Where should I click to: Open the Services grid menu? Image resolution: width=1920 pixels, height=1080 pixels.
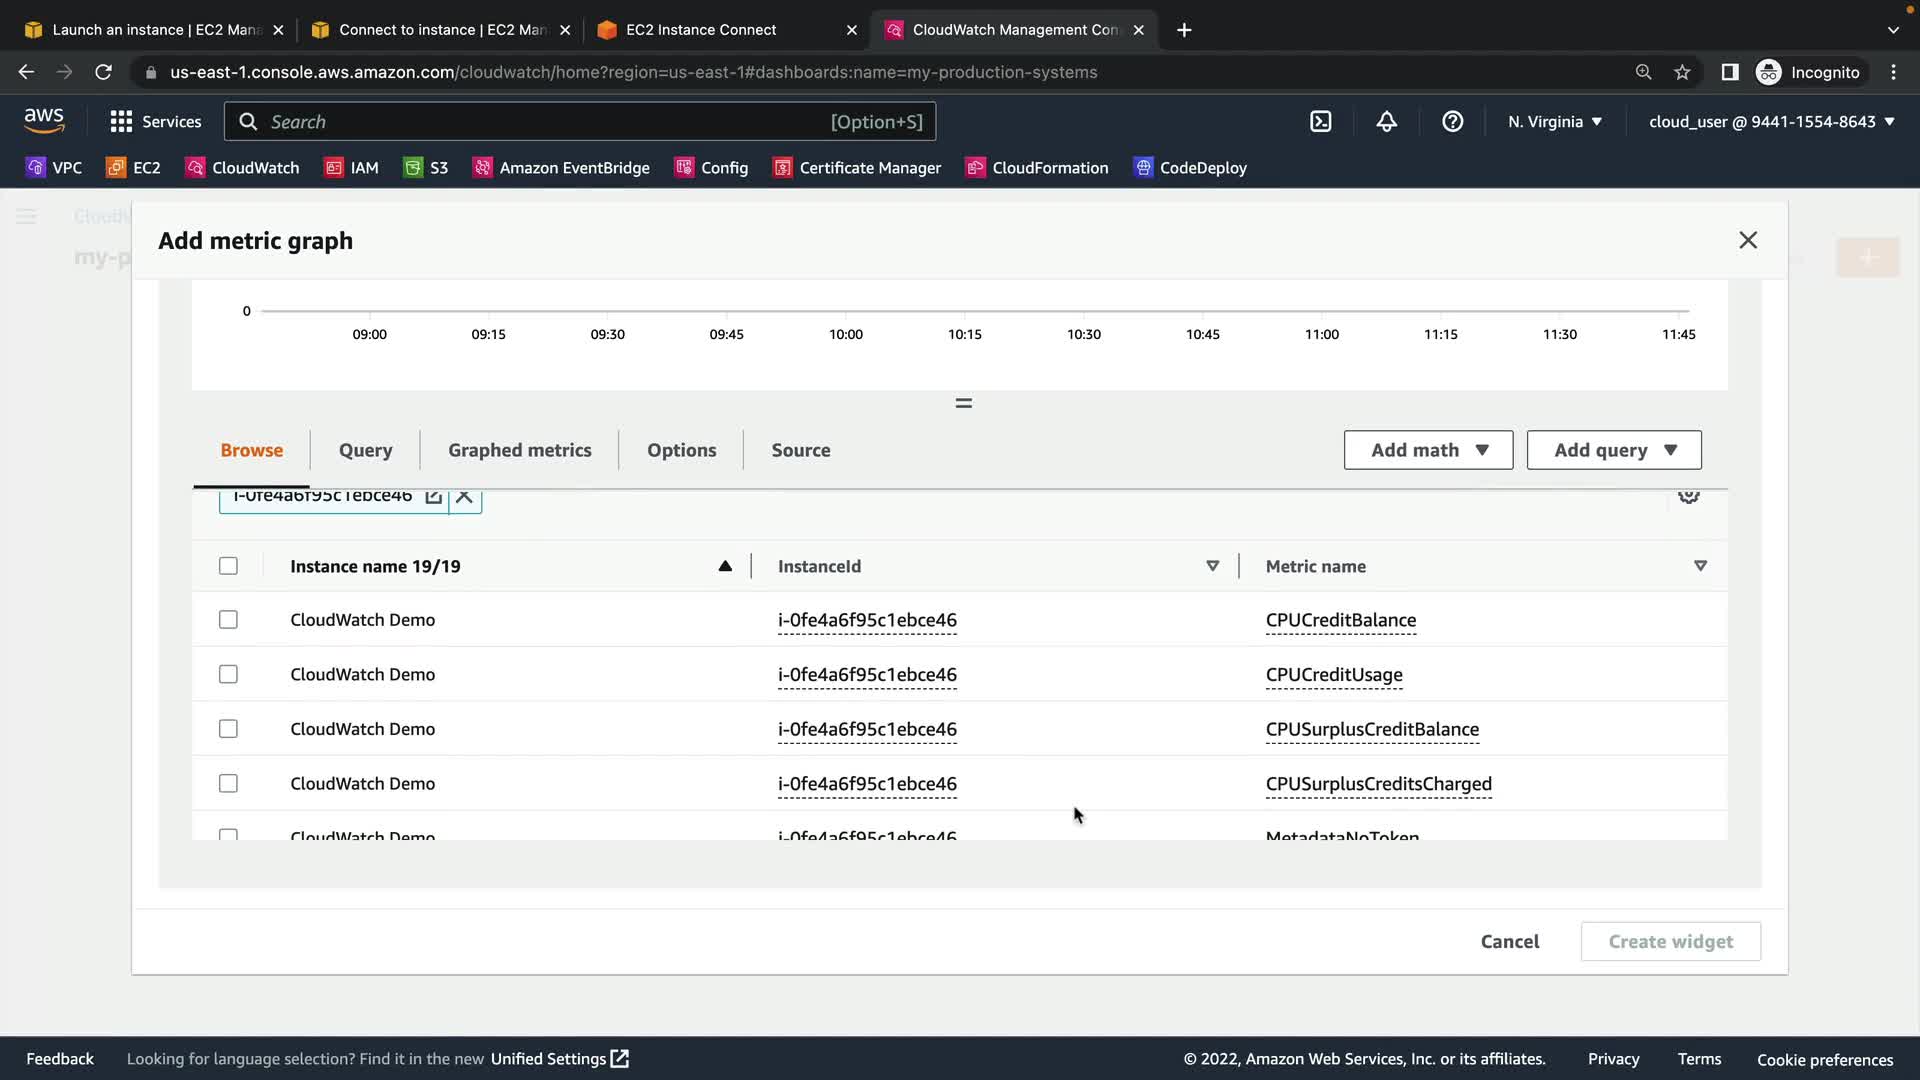121,122
